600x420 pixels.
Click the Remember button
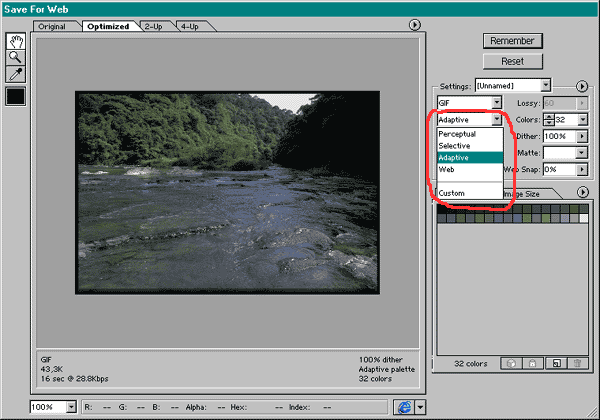coord(512,41)
